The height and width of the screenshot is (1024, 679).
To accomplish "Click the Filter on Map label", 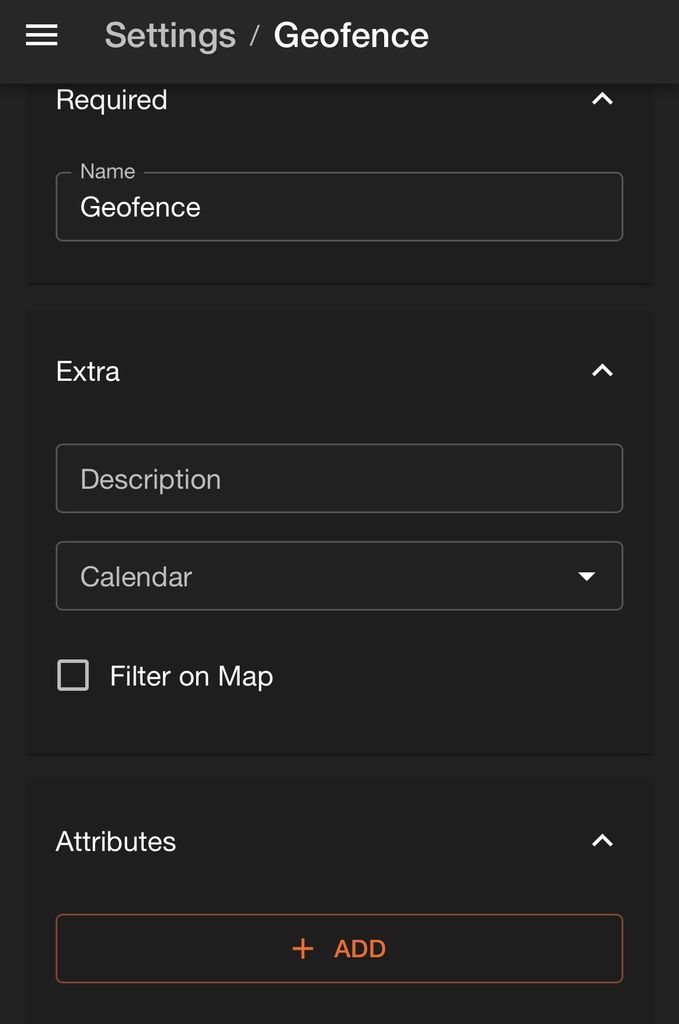I will pos(191,676).
